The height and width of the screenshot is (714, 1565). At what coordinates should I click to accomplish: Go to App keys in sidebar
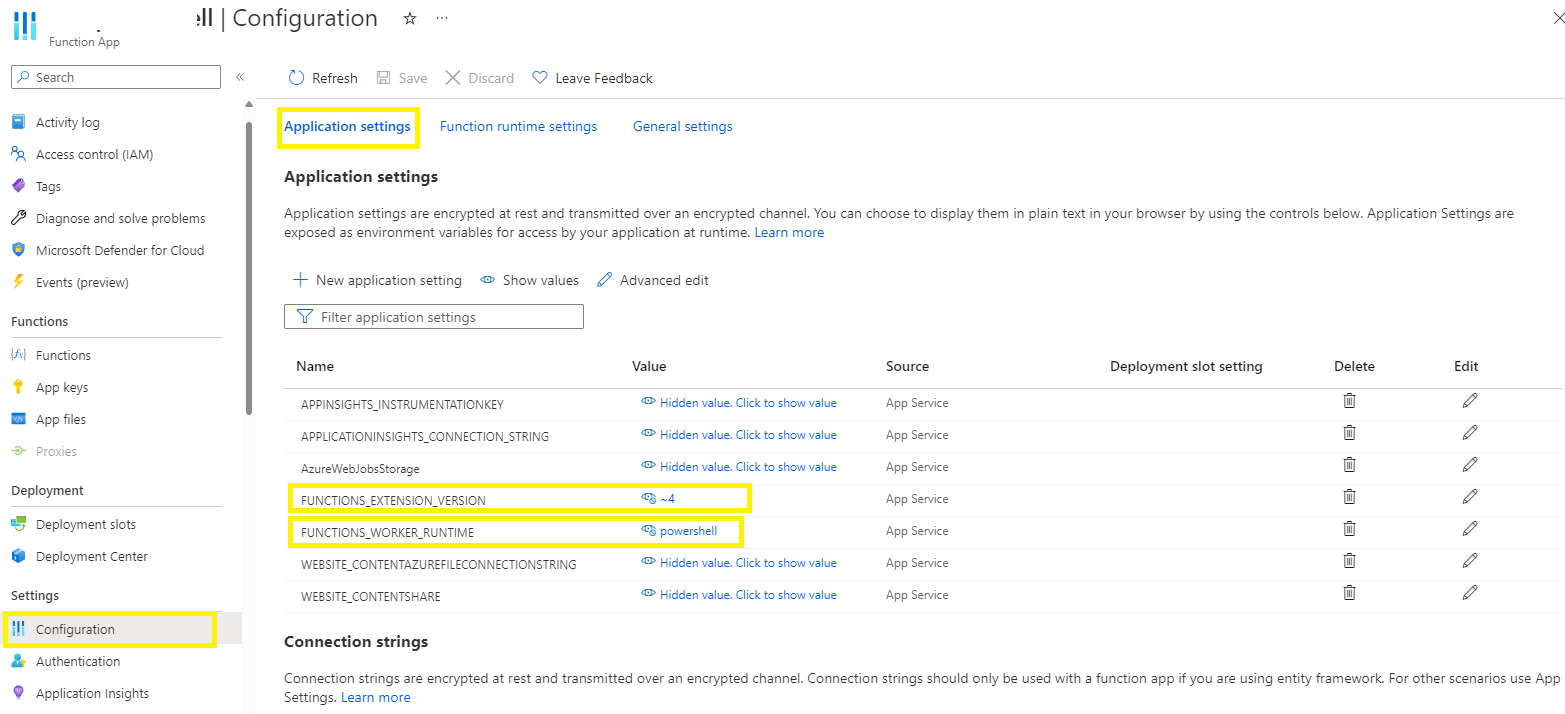click(62, 388)
